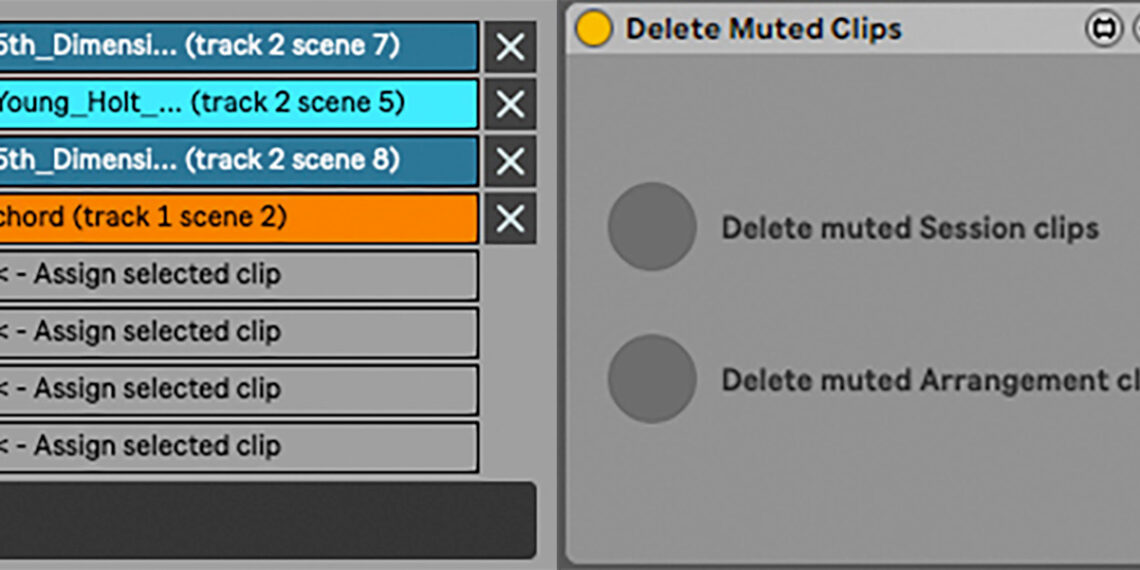Toggle the yellow device activator button
The height and width of the screenshot is (570, 1140).
tap(594, 30)
